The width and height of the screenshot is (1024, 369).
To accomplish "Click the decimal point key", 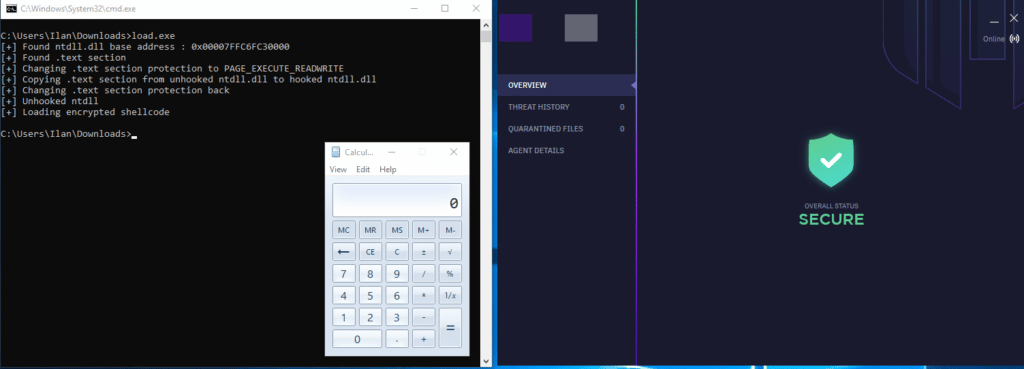I will pyautogui.click(x=397, y=339).
